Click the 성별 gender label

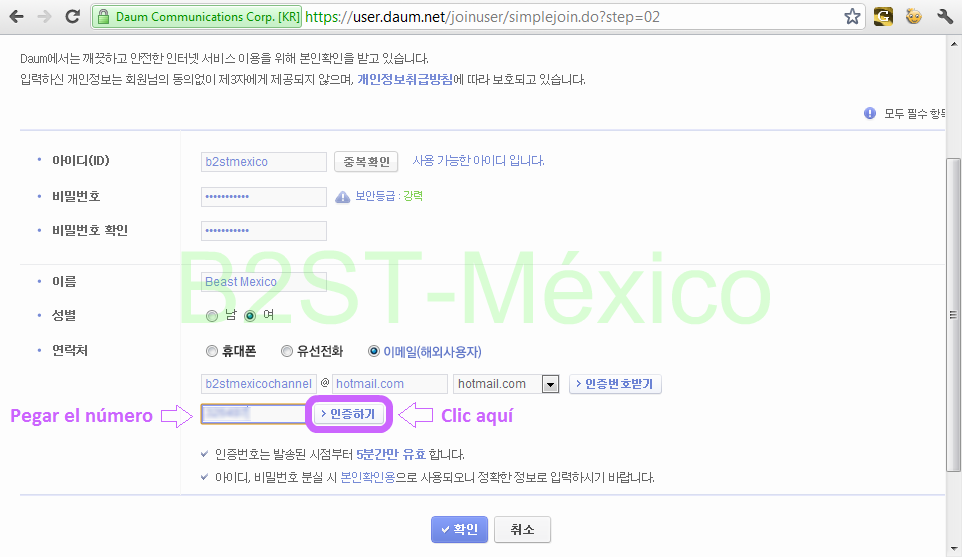click(64, 315)
